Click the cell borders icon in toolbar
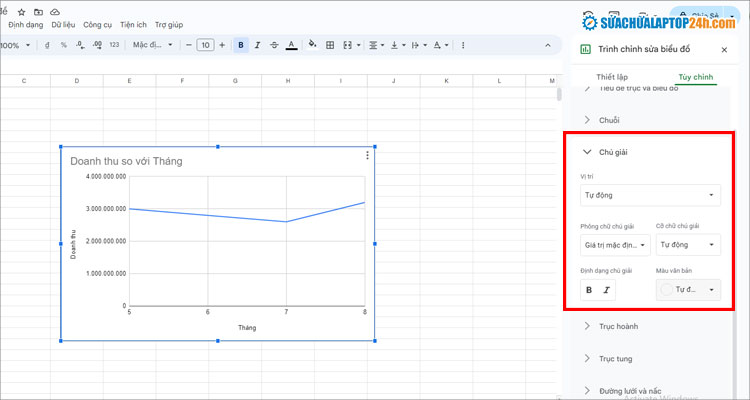750x400 pixels. click(x=331, y=45)
